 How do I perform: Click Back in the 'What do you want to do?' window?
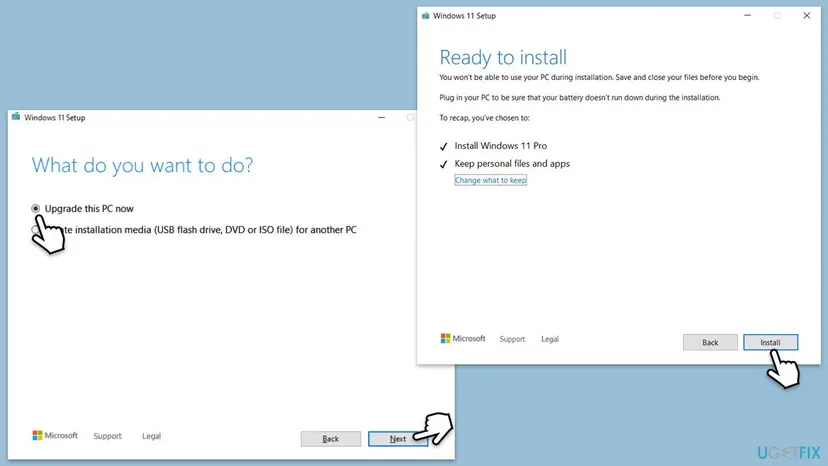tap(331, 439)
